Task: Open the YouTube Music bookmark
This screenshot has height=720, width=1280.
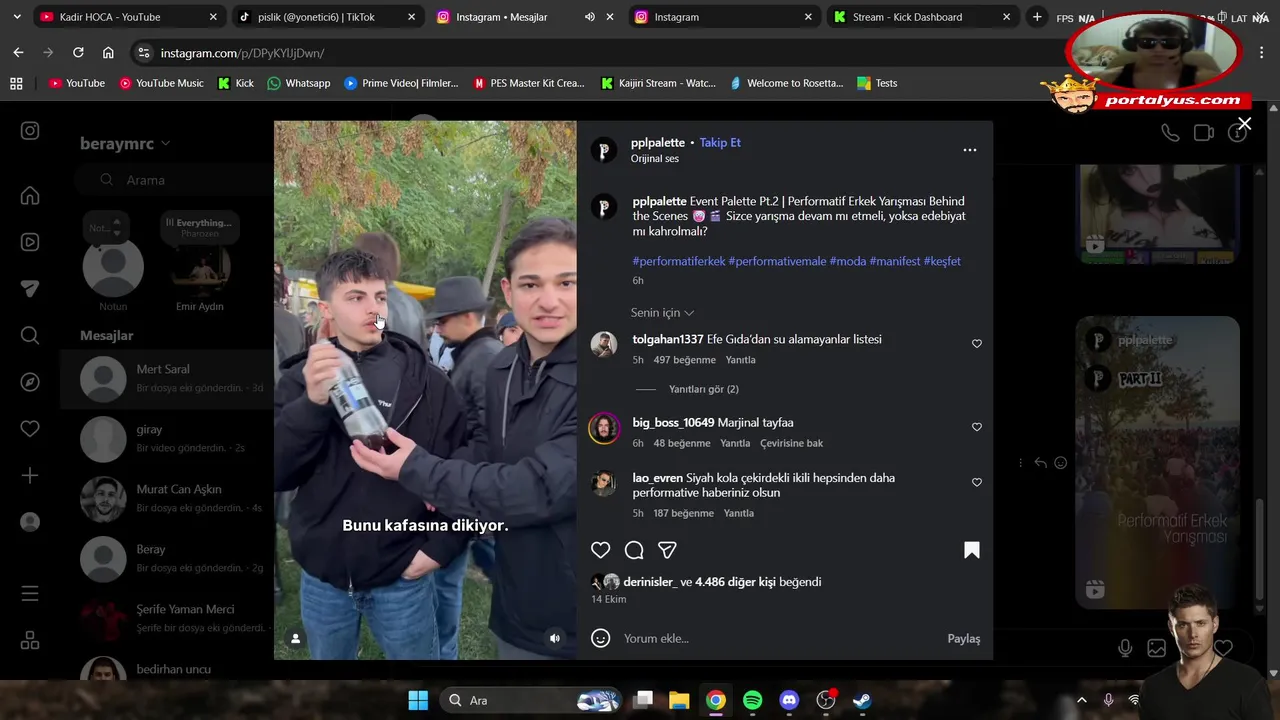Action: [x=161, y=84]
